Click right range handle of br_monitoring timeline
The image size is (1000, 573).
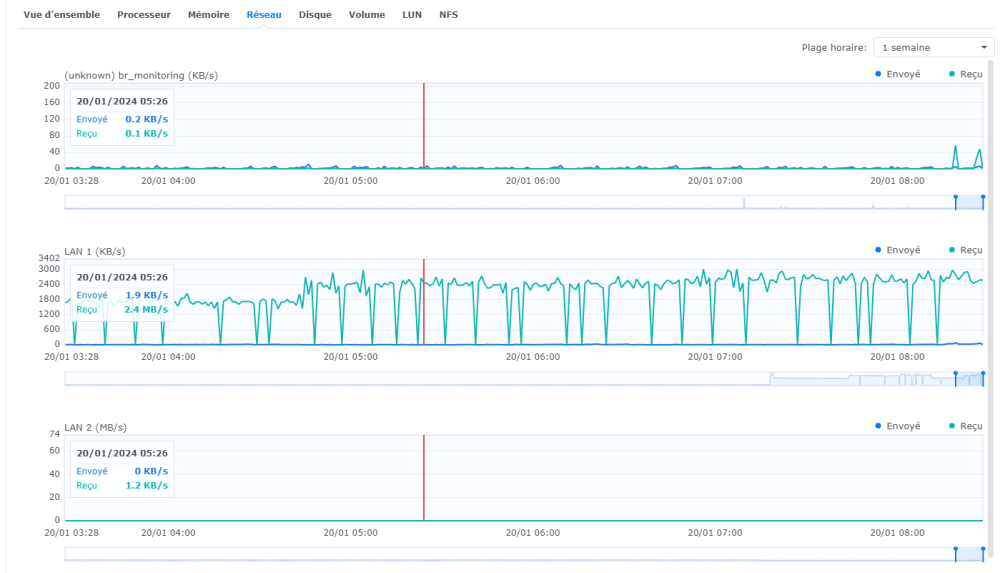983,202
